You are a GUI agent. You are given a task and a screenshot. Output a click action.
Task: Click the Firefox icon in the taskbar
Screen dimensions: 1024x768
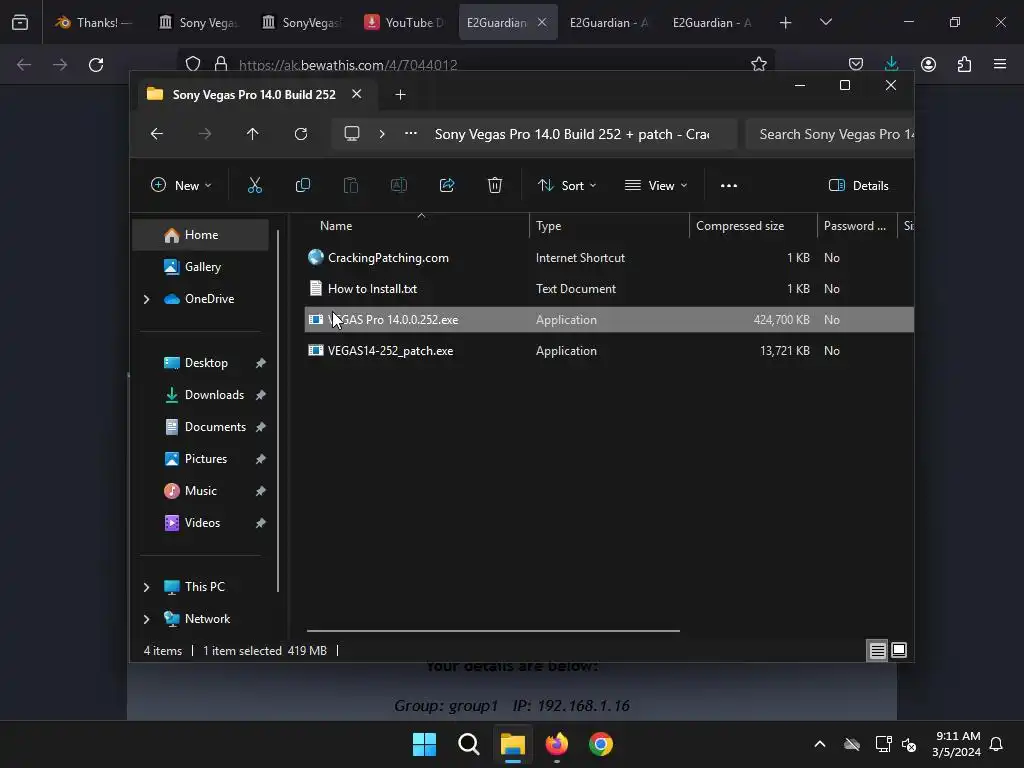(556, 744)
